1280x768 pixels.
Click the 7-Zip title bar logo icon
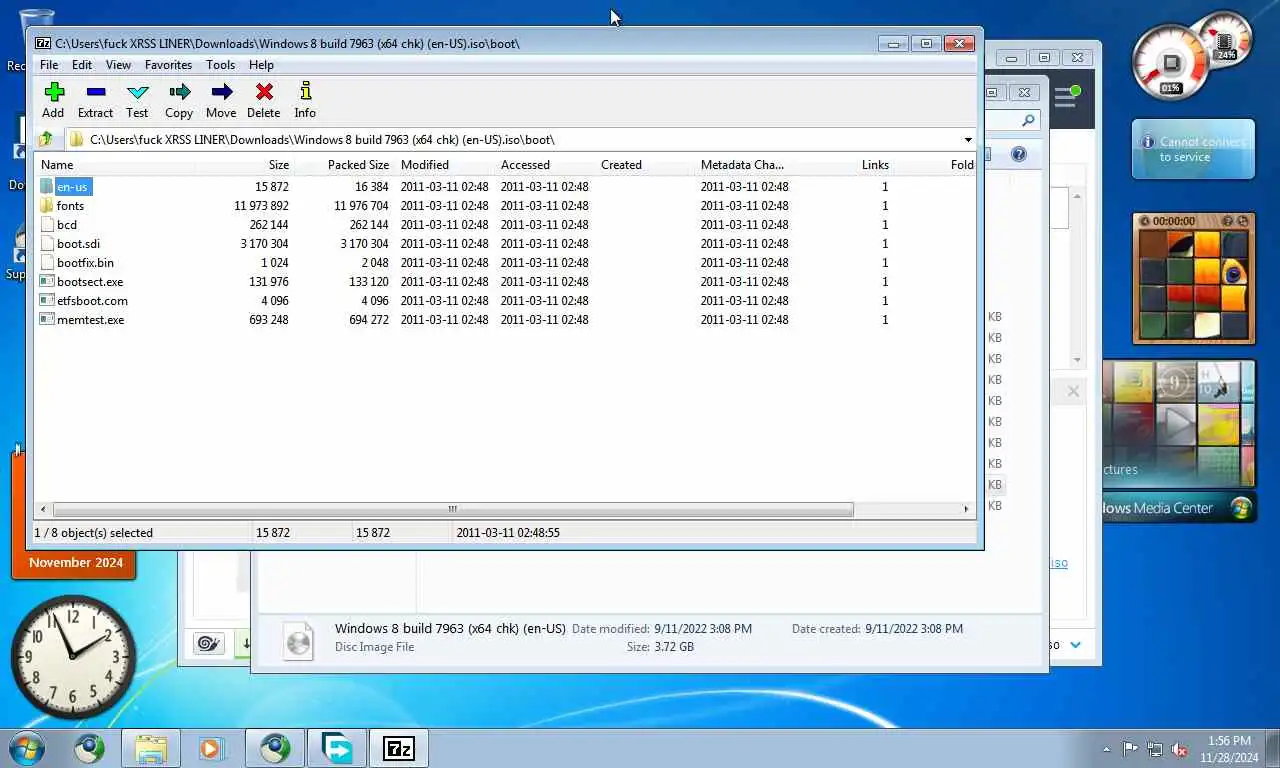tap(43, 43)
